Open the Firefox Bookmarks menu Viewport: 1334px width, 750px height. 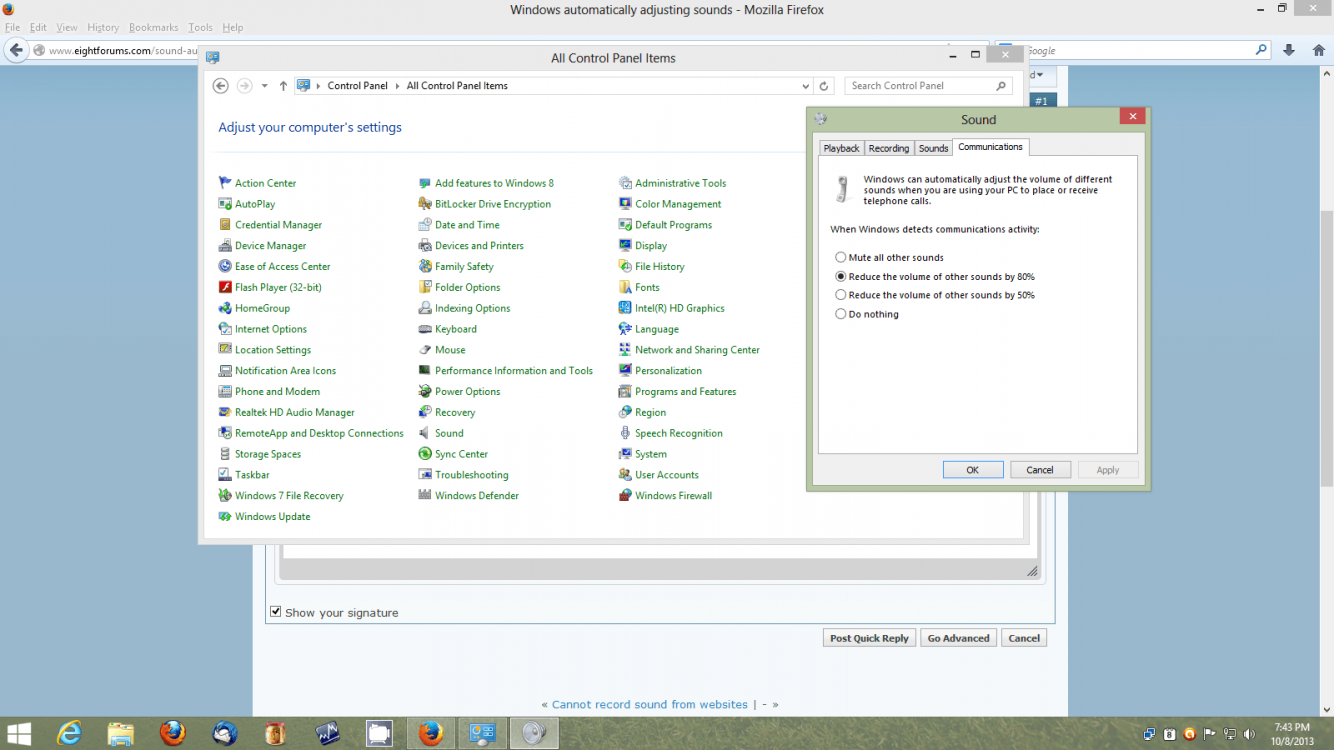coord(154,27)
